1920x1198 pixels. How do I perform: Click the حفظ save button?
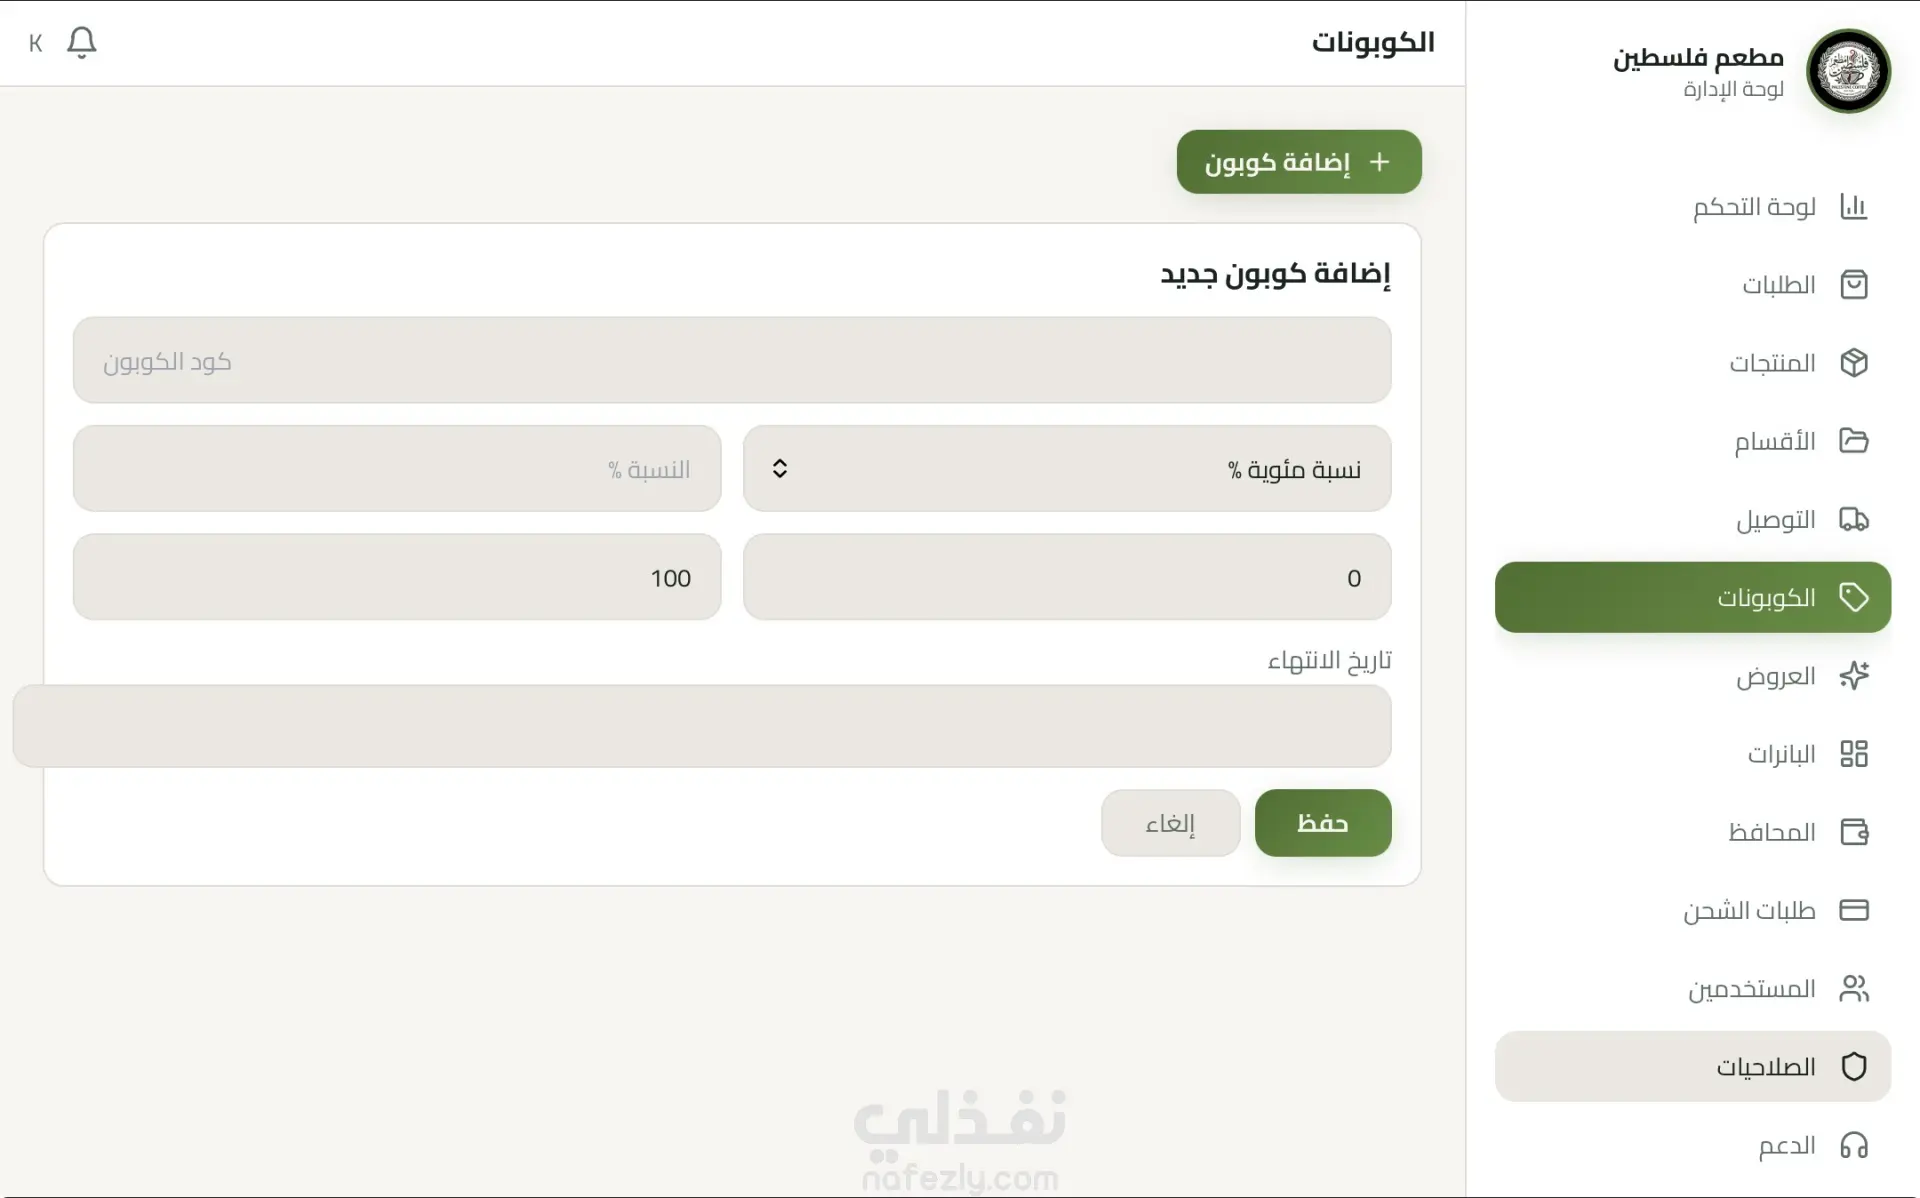pyautogui.click(x=1322, y=823)
